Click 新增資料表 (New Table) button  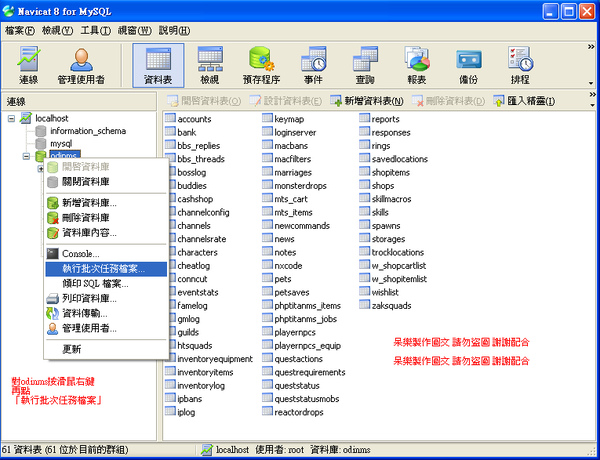[367, 101]
